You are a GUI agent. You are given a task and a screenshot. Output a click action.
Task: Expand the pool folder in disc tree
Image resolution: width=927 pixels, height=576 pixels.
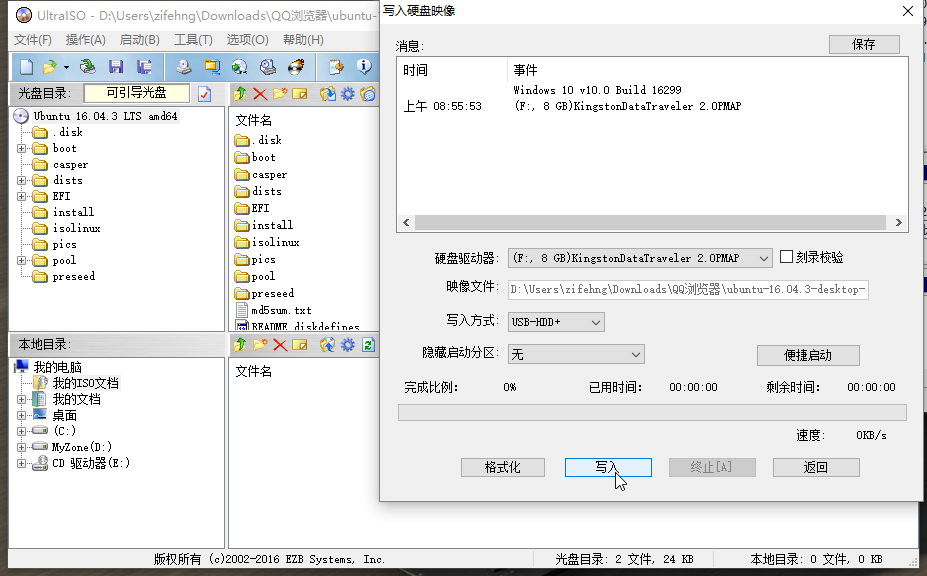pos(21,260)
